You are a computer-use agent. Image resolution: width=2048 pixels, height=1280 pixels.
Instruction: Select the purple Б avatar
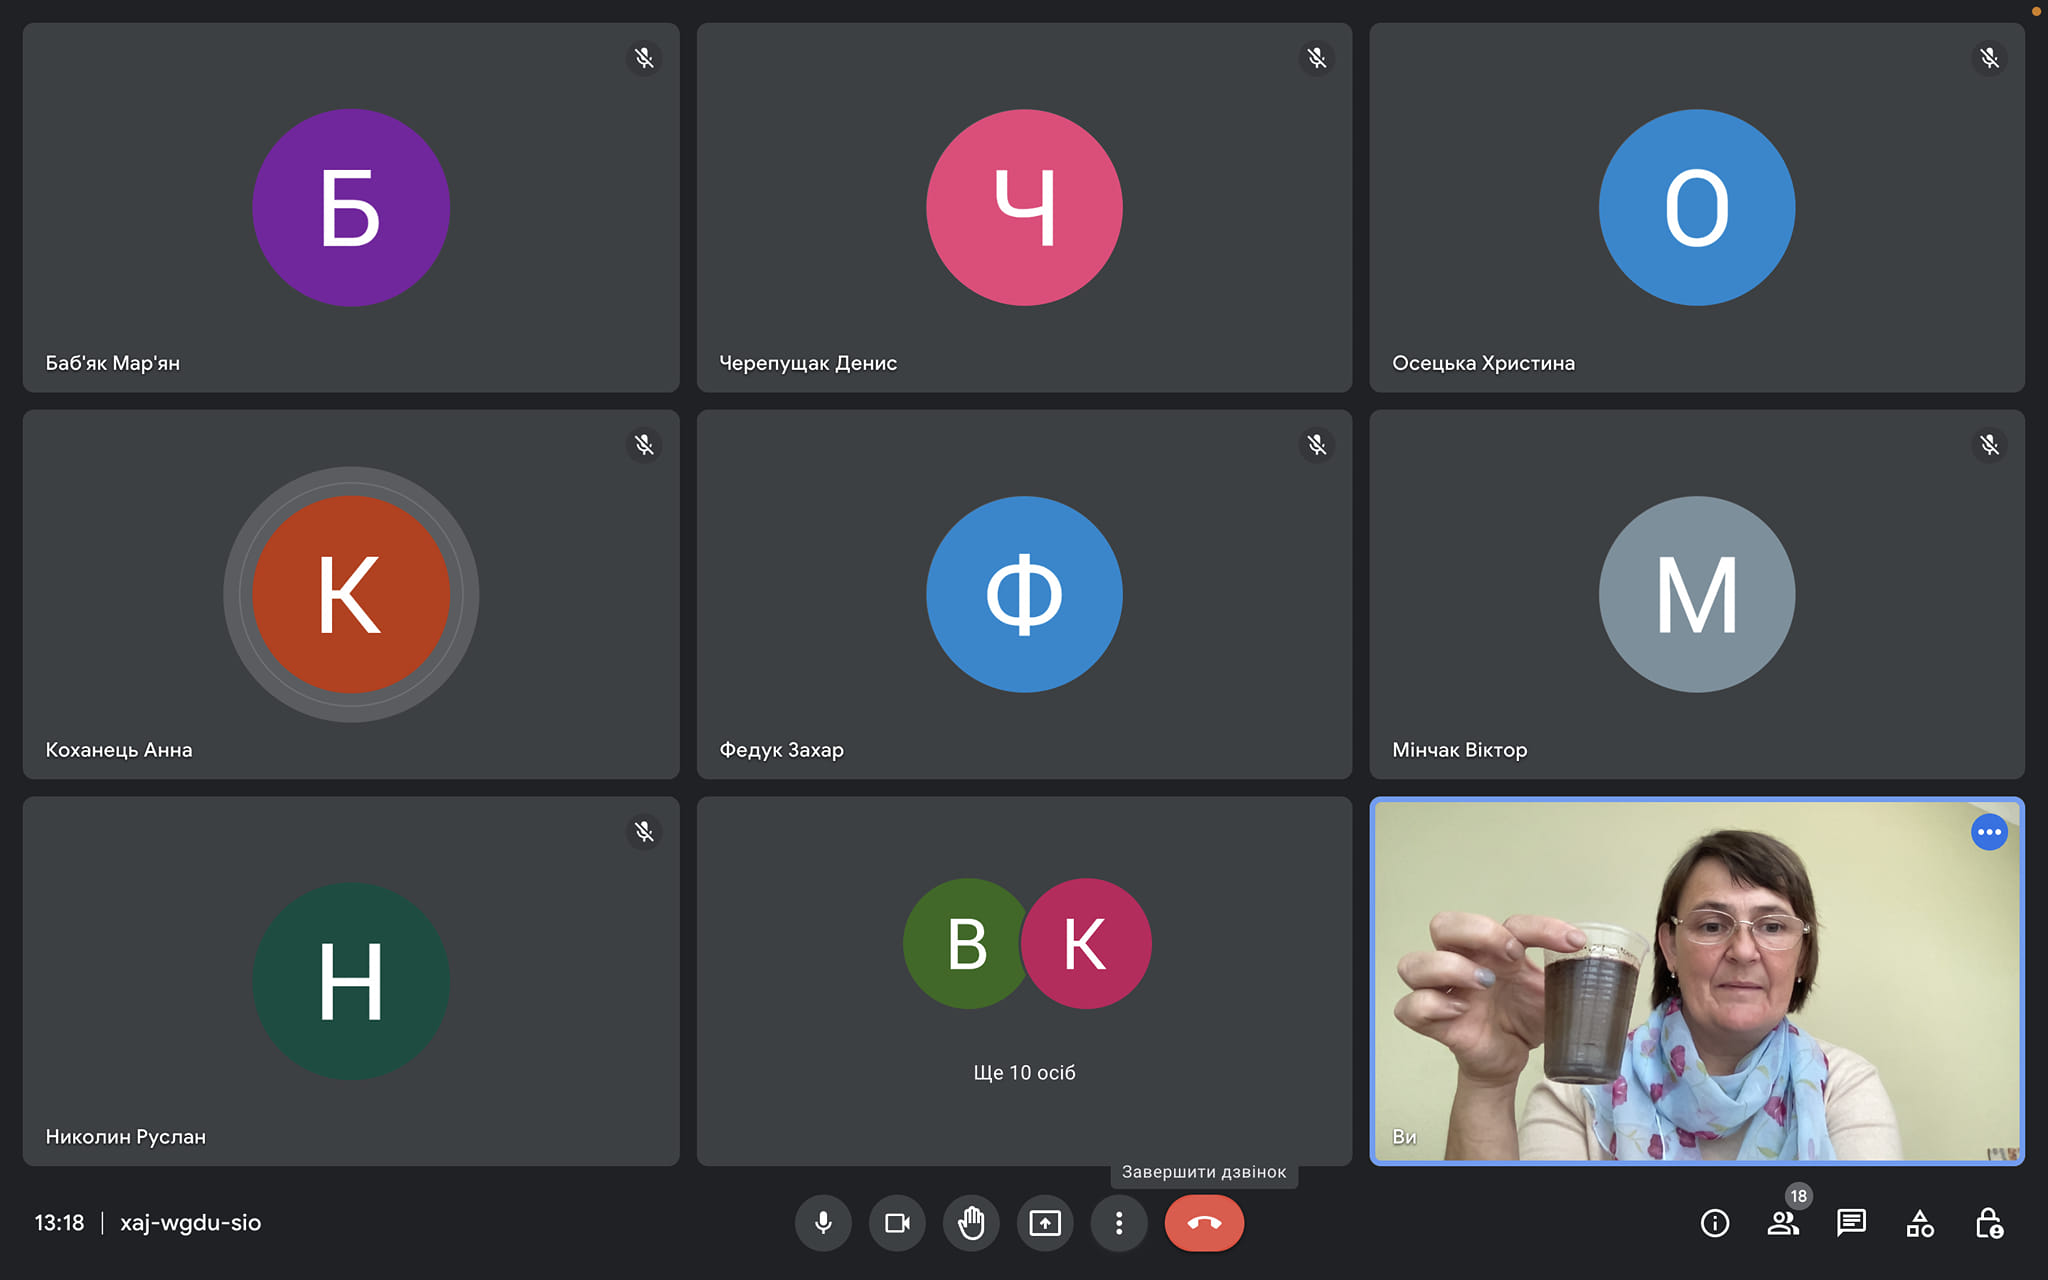351,207
